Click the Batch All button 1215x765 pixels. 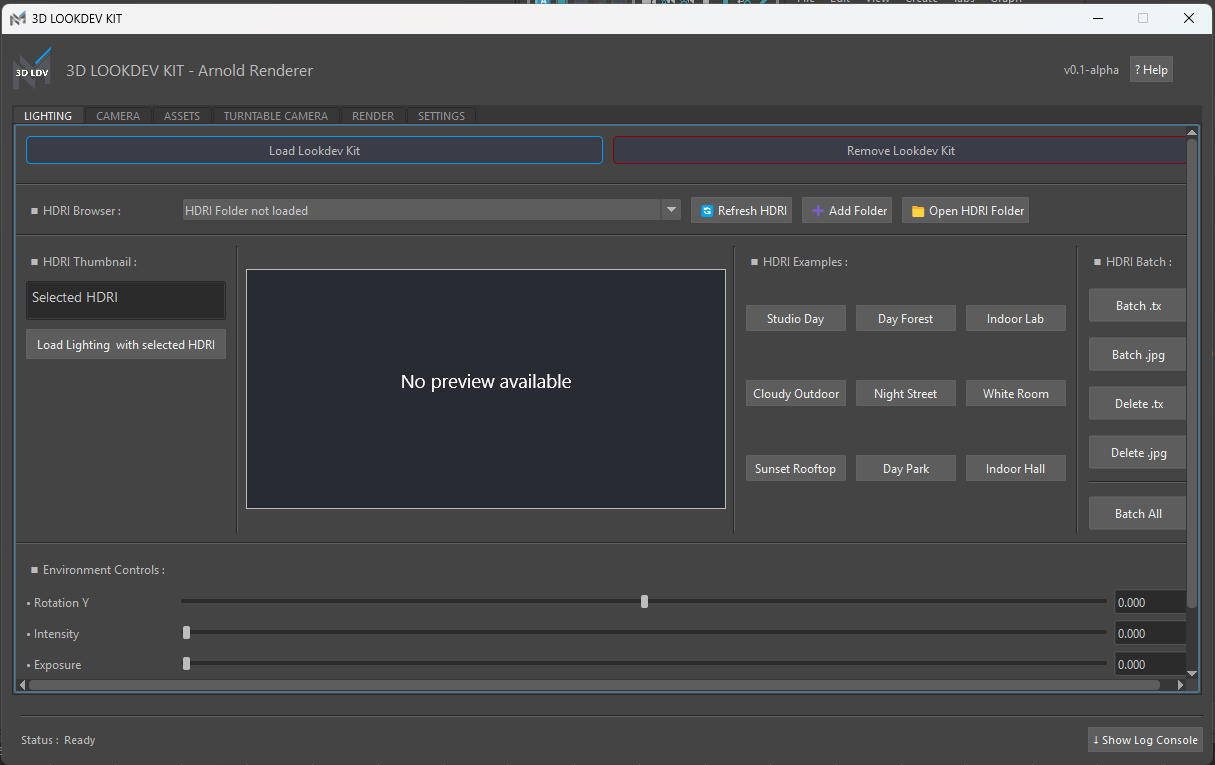tap(1138, 513)
